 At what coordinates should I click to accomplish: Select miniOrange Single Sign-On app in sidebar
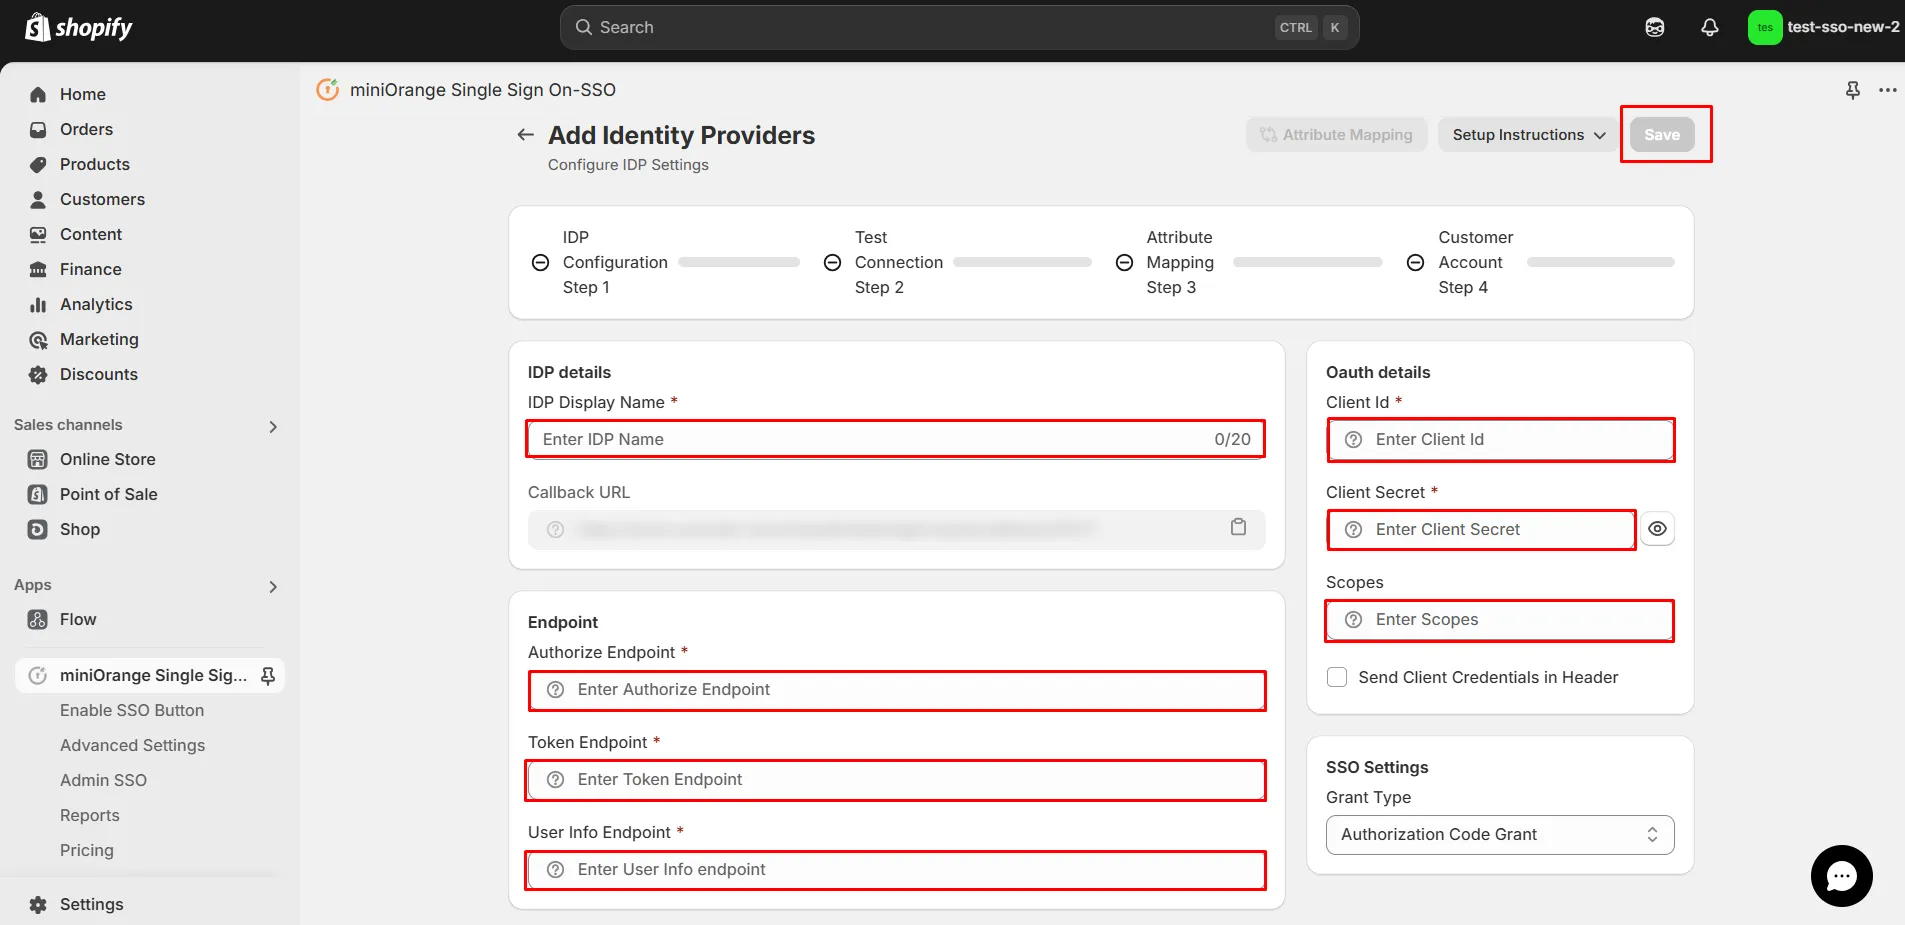coord(150,675)
